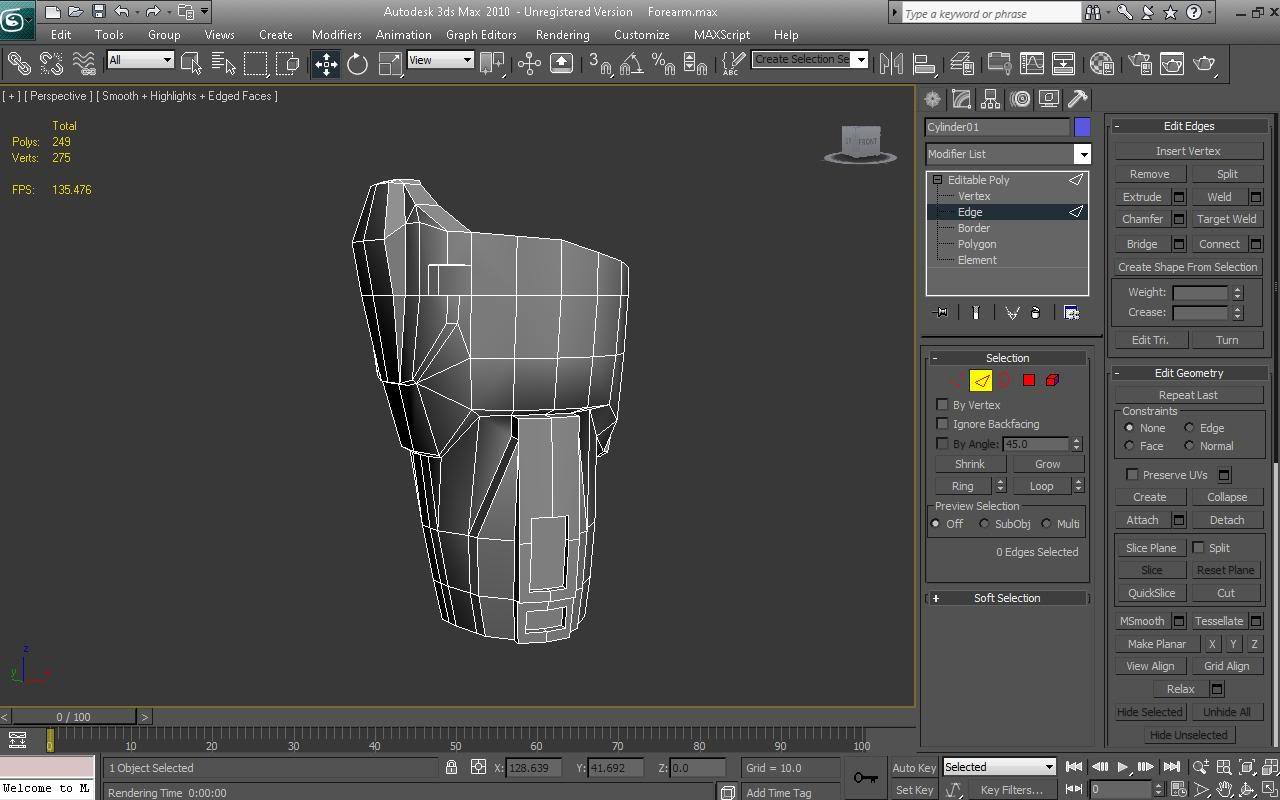This screenshot has width=1280, height=800.
Task: Click the Insert Vertex button
Action: click(1188, 151)
